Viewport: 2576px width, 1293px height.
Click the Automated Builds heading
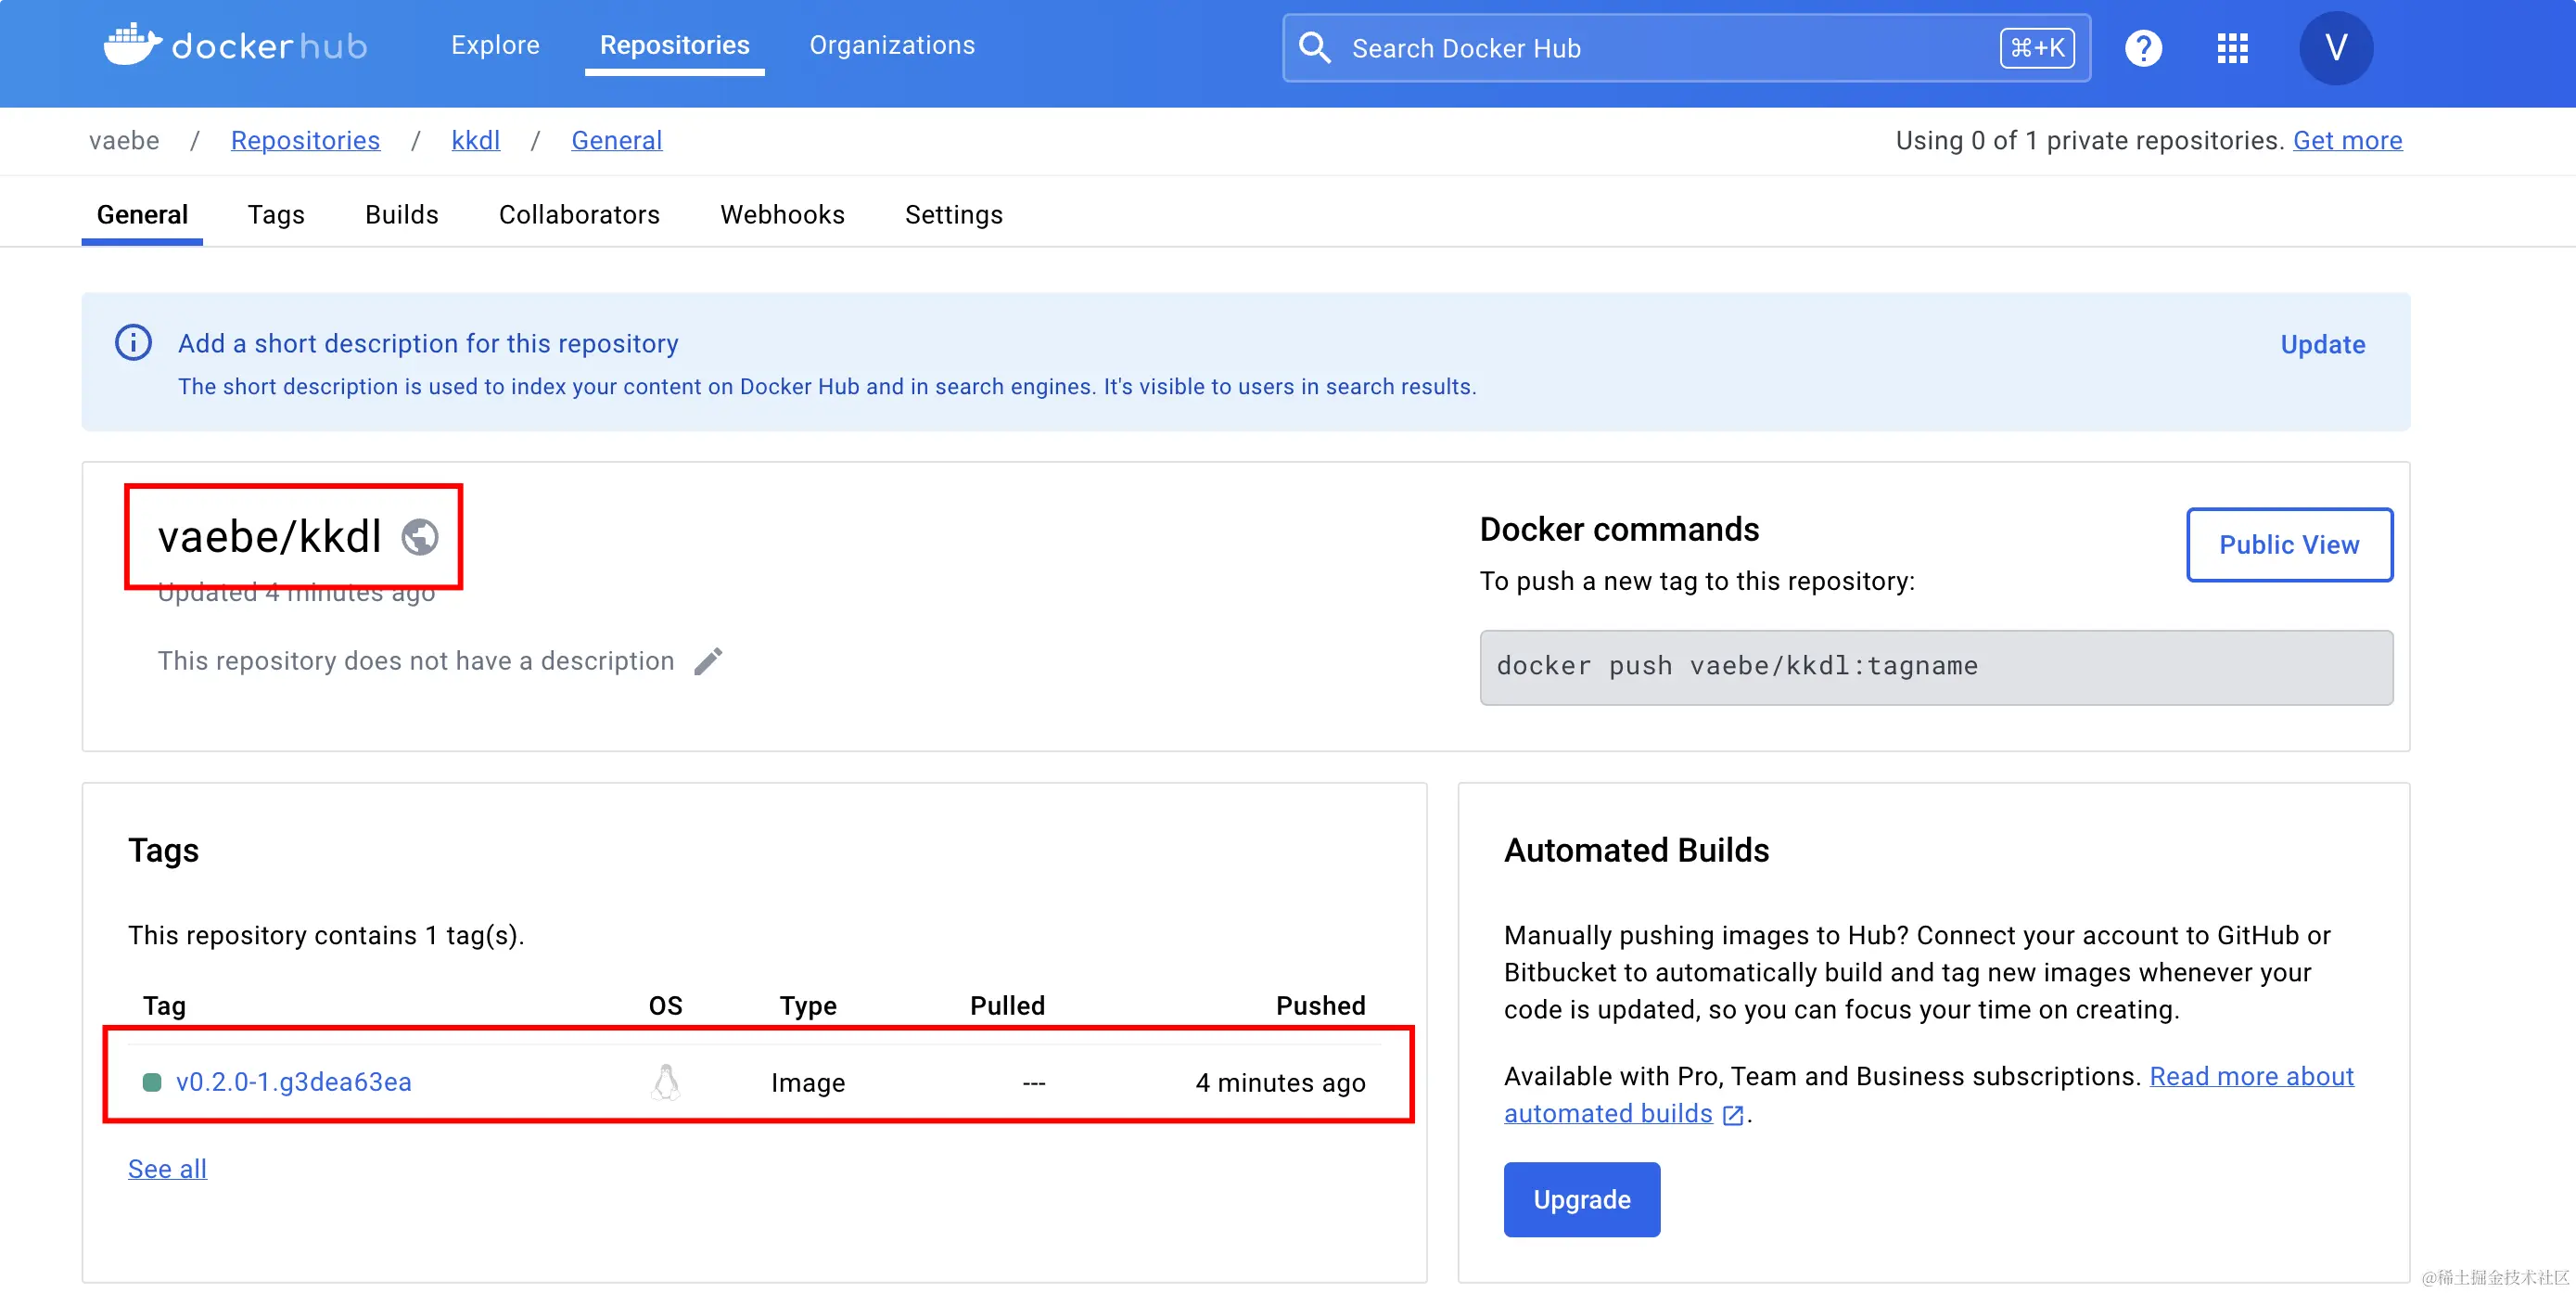(x=1636, y=849)
